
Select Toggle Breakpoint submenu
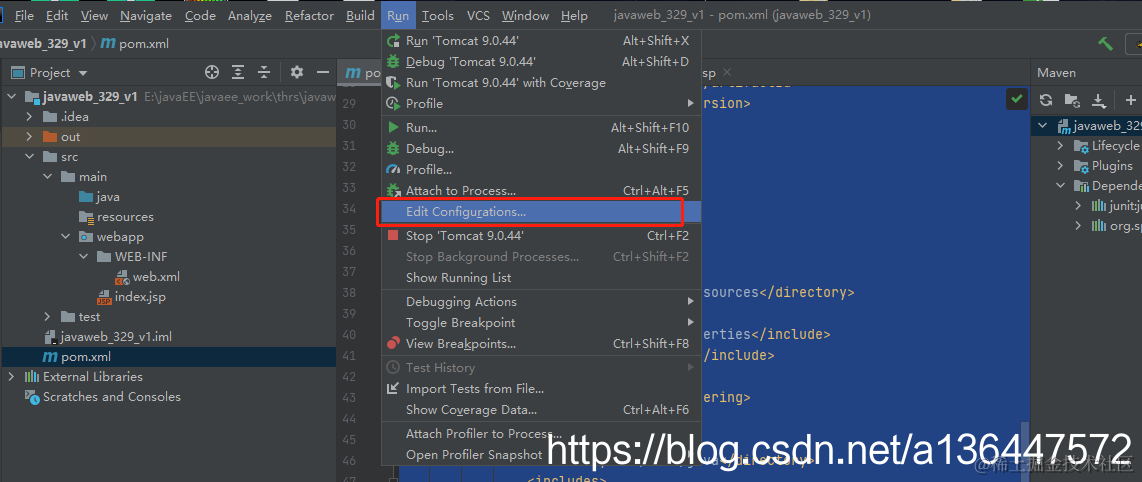click(540, 323)
